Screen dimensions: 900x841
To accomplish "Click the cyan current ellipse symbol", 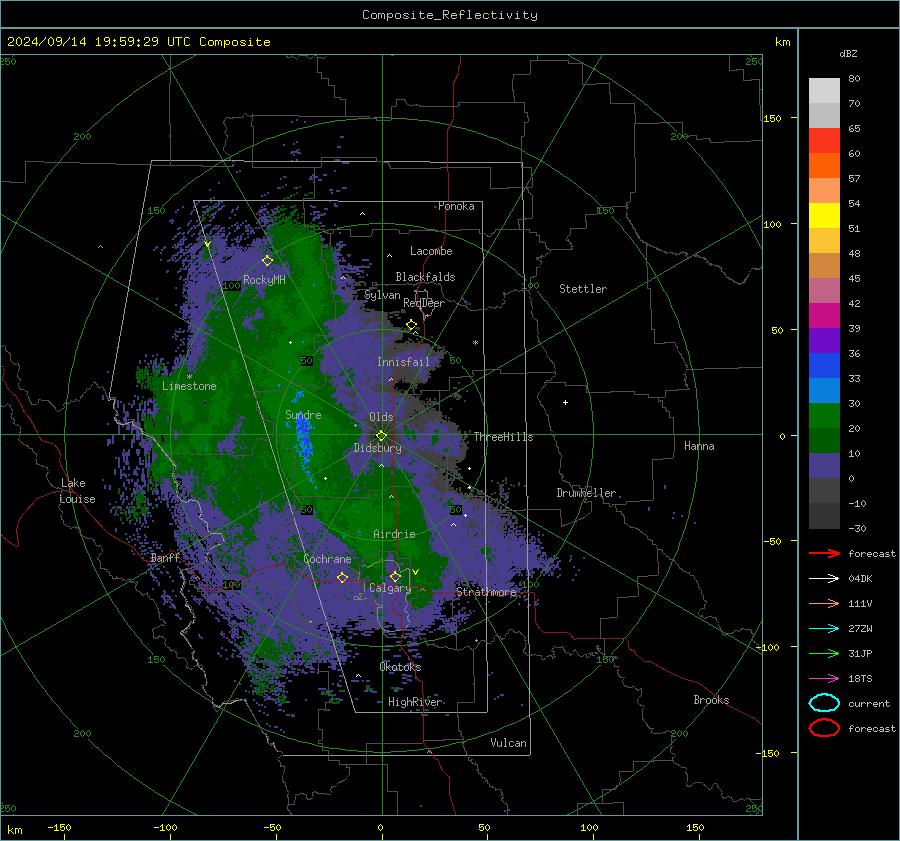I will tap(824, 703).
